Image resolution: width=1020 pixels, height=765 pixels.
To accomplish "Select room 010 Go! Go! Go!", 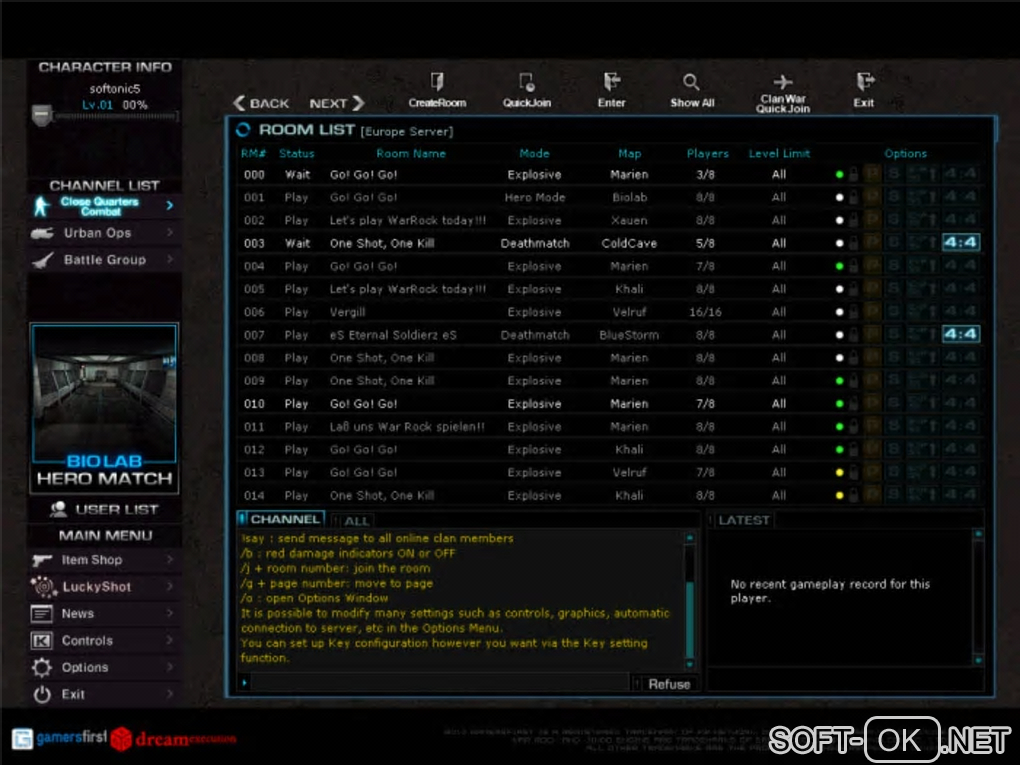I will pos(610,403).
